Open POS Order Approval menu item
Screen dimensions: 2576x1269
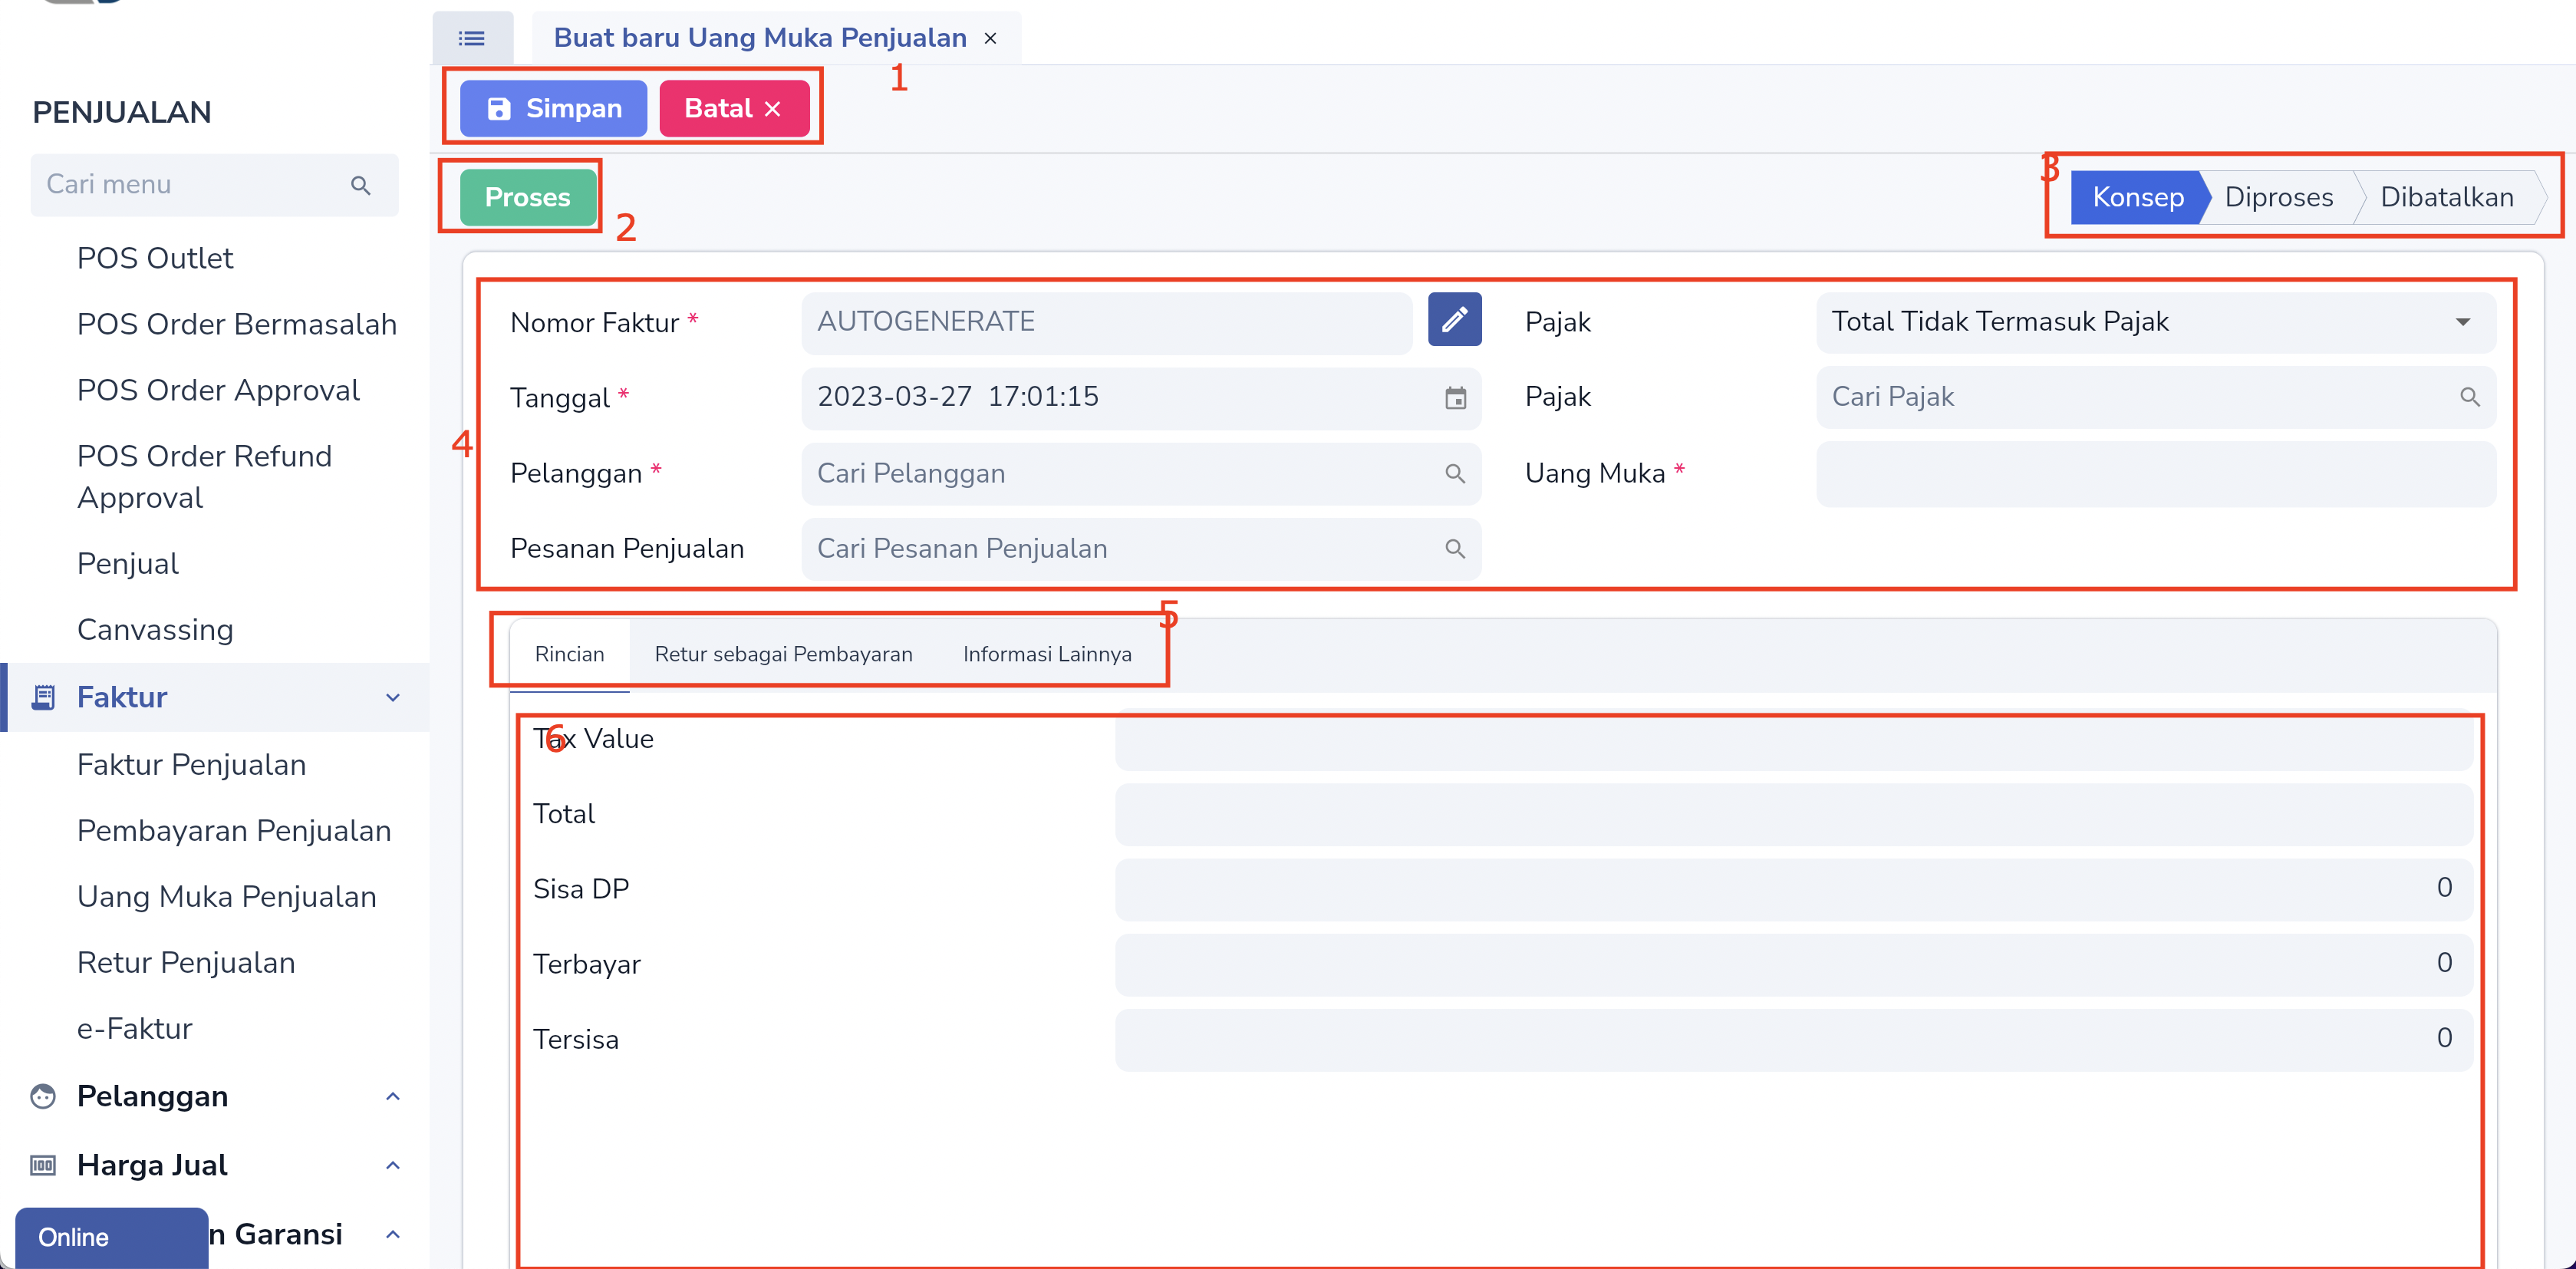click(218, 390)
